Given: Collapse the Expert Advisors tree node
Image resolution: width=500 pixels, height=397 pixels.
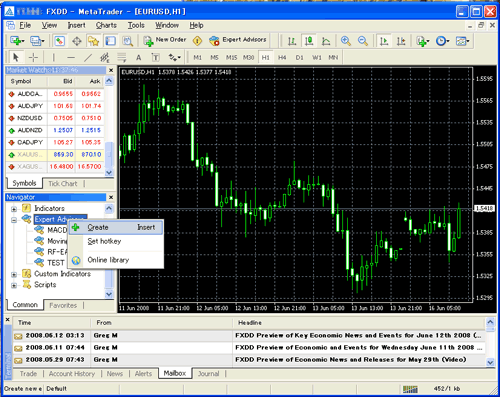Looking at the screenshot, I should coord(14,220).
